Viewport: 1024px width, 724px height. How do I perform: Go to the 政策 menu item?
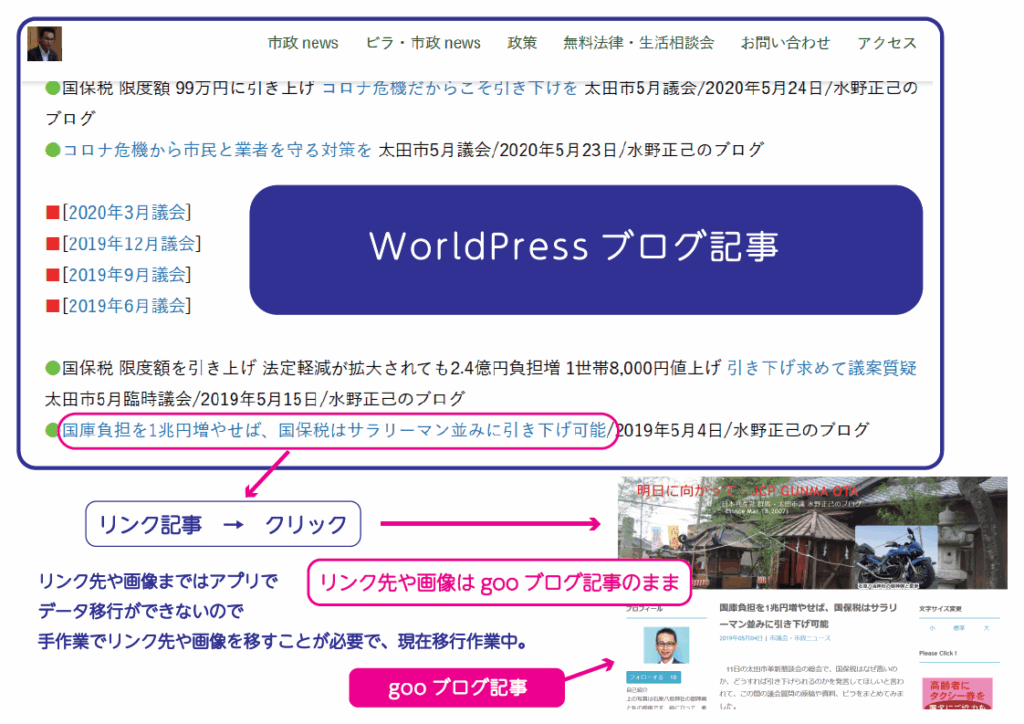coord(522,43)
